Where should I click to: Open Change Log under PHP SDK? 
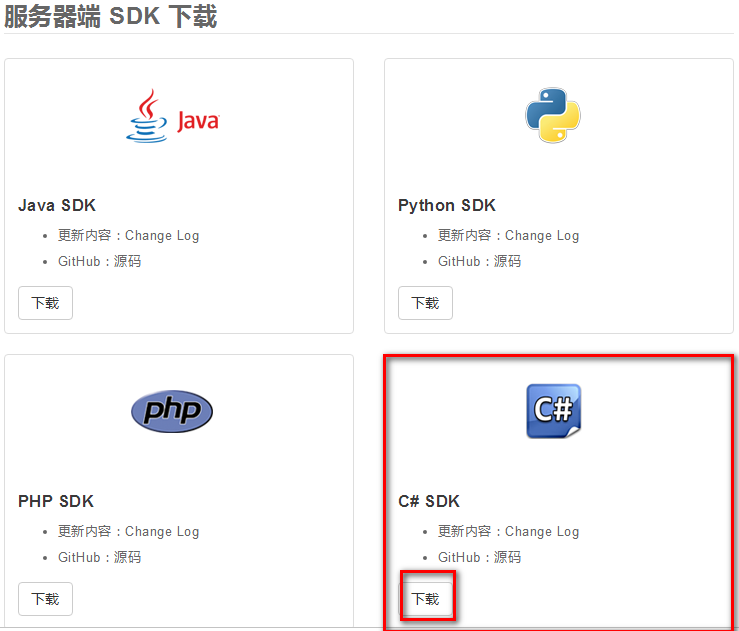[x=162, y=531]
